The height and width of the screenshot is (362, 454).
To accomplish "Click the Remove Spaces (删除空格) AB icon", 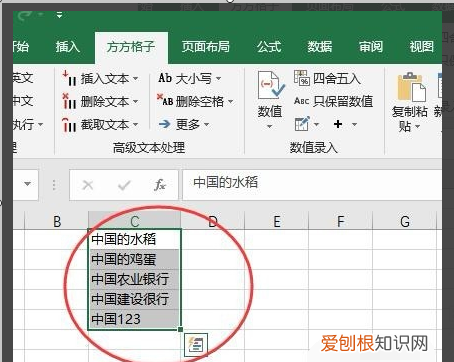I will [165, 100].
